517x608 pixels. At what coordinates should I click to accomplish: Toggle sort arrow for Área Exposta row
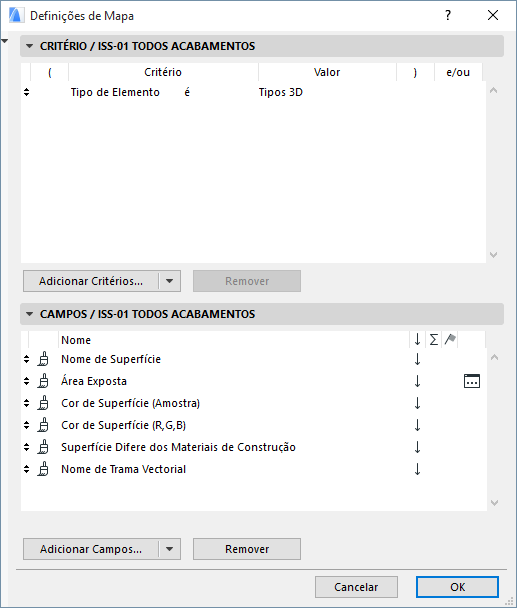tap(417, 381)
